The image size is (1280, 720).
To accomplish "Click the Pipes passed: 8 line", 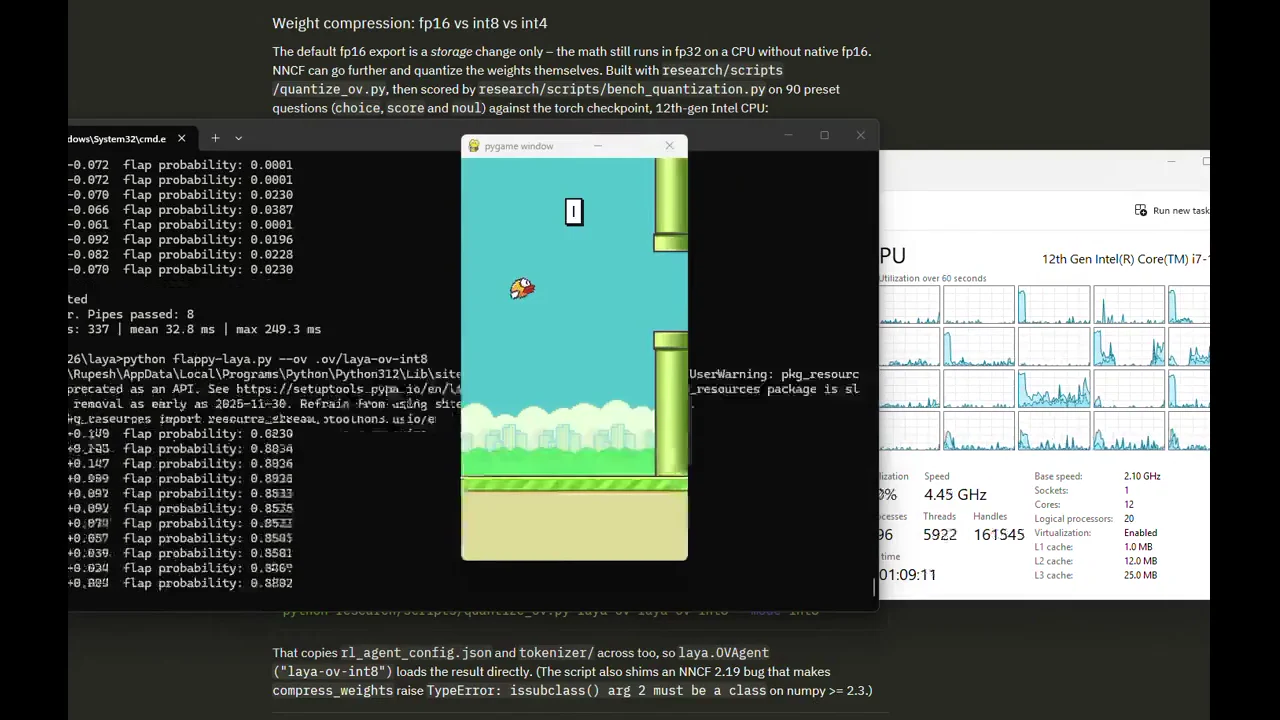I will pos(131,314).
